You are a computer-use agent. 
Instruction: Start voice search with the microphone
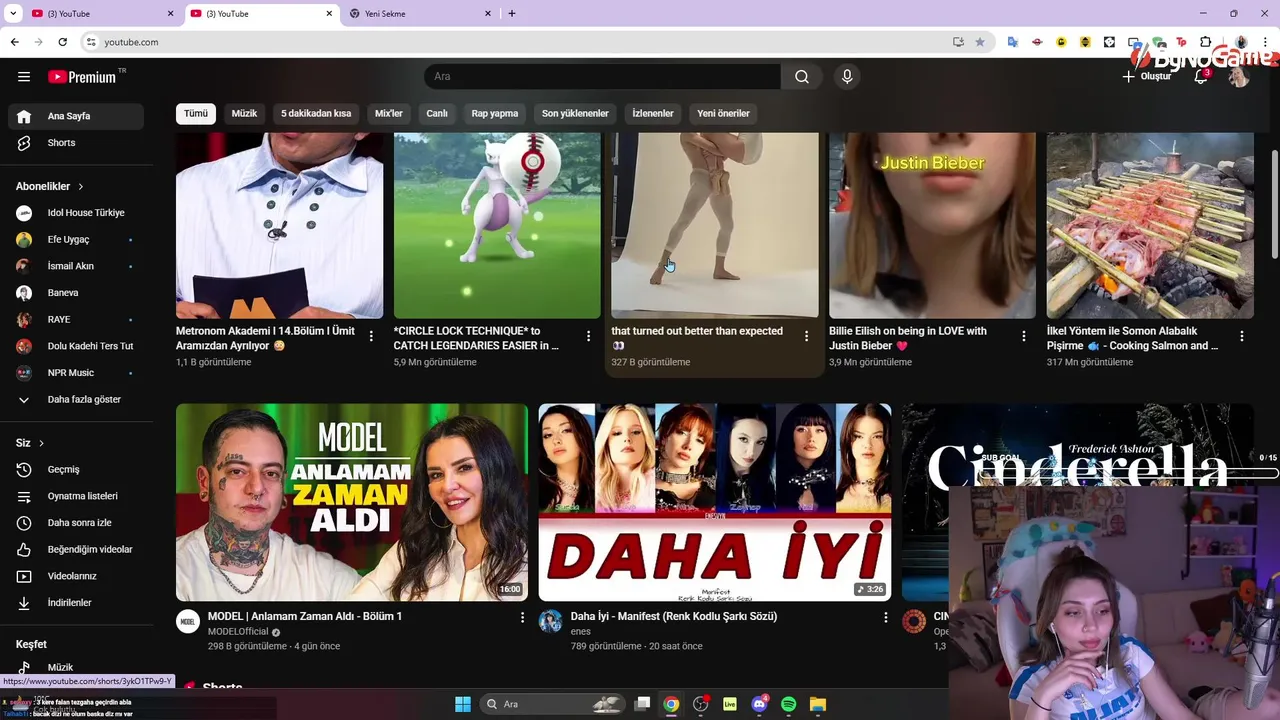(847, 77)
